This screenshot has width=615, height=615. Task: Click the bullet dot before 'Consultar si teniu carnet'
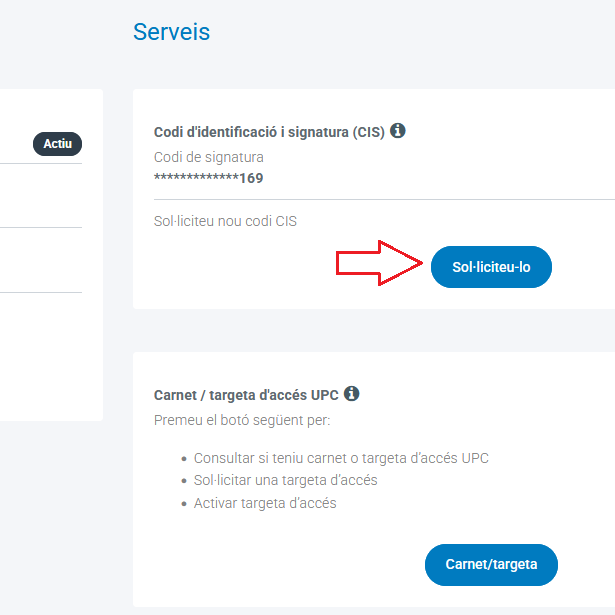click(x=184, y=459)
